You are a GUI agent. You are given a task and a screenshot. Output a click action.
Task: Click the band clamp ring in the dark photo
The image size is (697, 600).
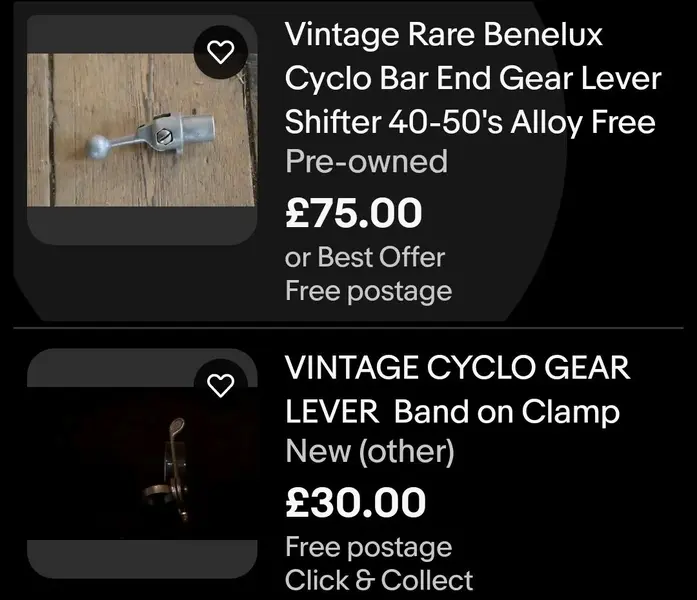click(x=156, y=495)
